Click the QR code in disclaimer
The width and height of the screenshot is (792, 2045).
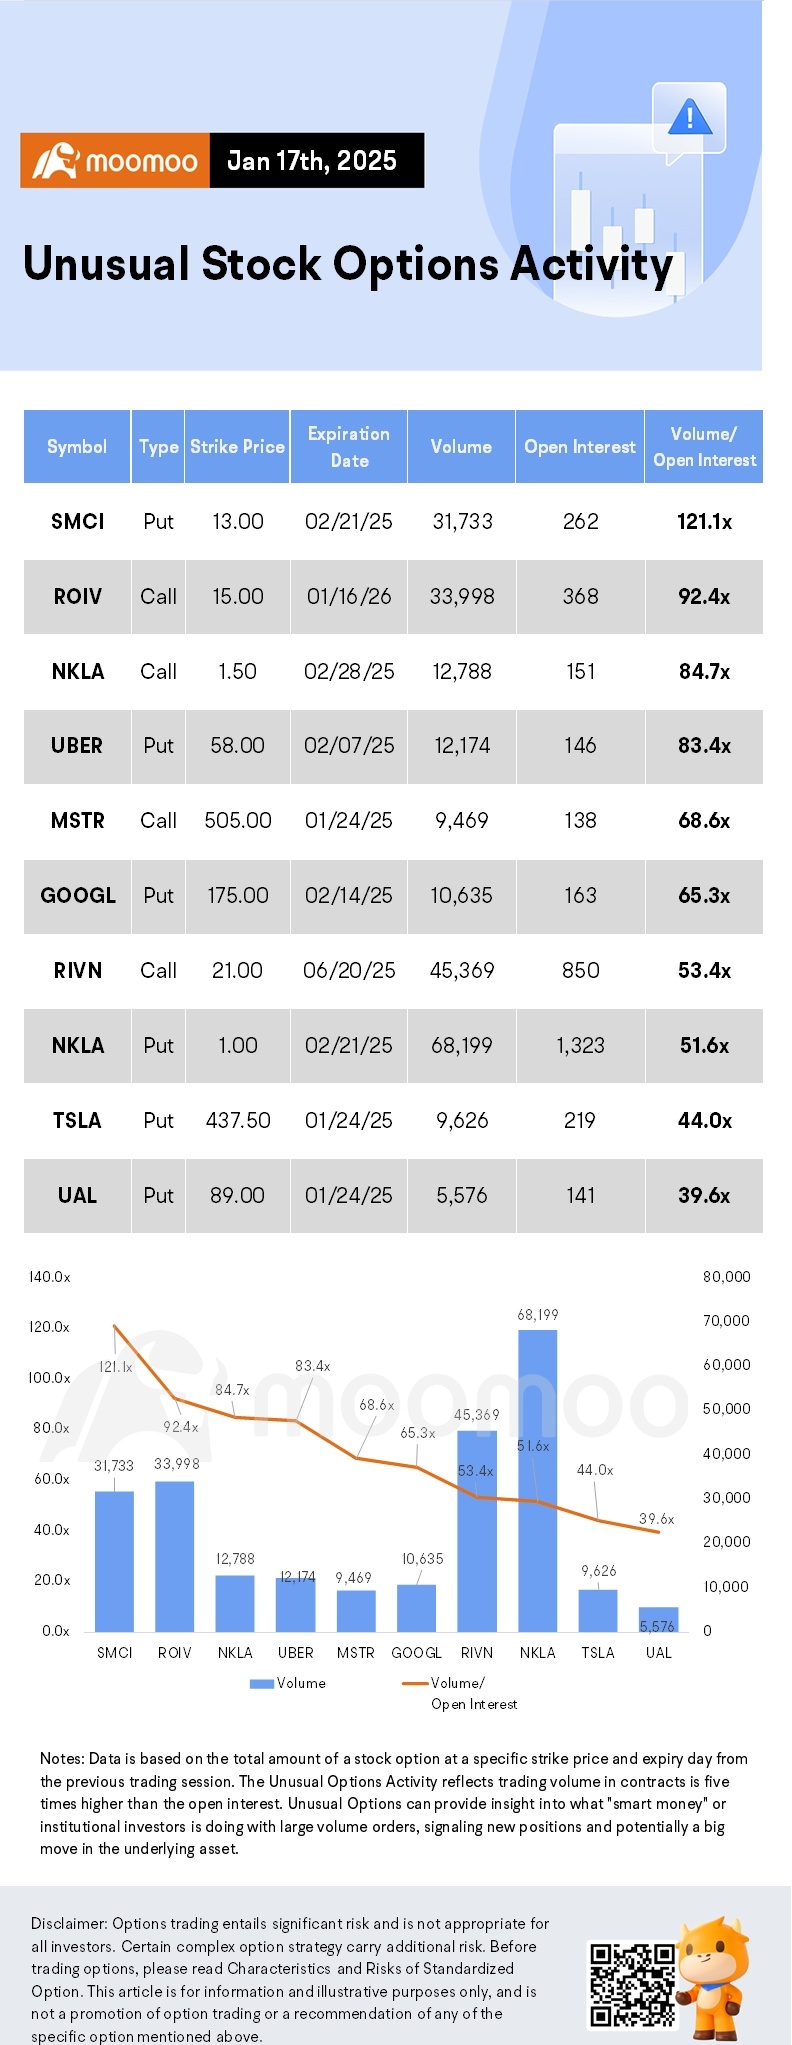tap(632, 1986)
